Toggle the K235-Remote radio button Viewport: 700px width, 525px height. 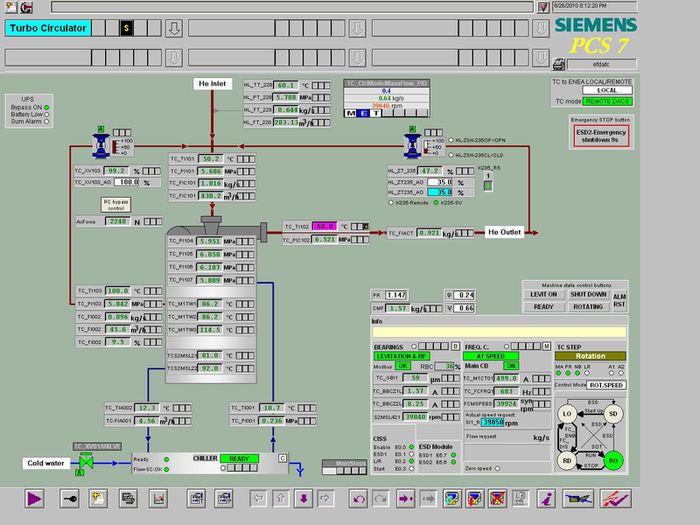pos(391,203)
